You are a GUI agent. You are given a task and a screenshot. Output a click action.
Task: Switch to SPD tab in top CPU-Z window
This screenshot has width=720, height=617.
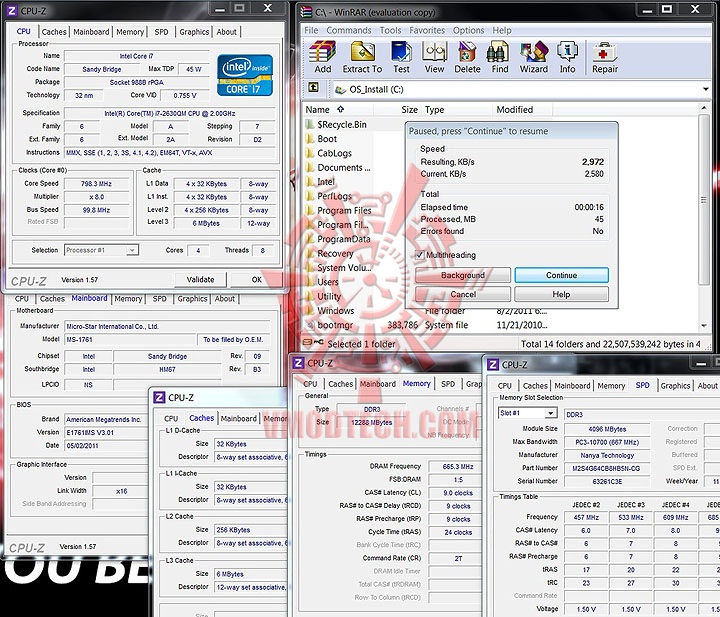(161, 32)
